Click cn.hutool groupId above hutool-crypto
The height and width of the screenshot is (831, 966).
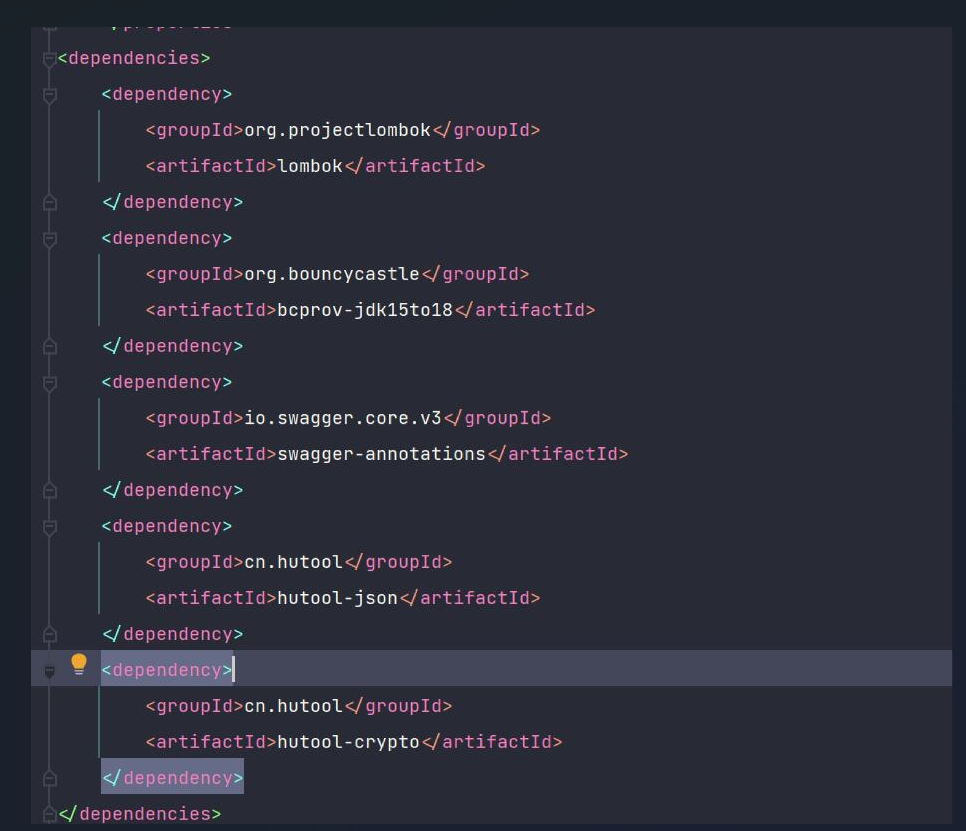pyautogui.click(x=293, y=706)
